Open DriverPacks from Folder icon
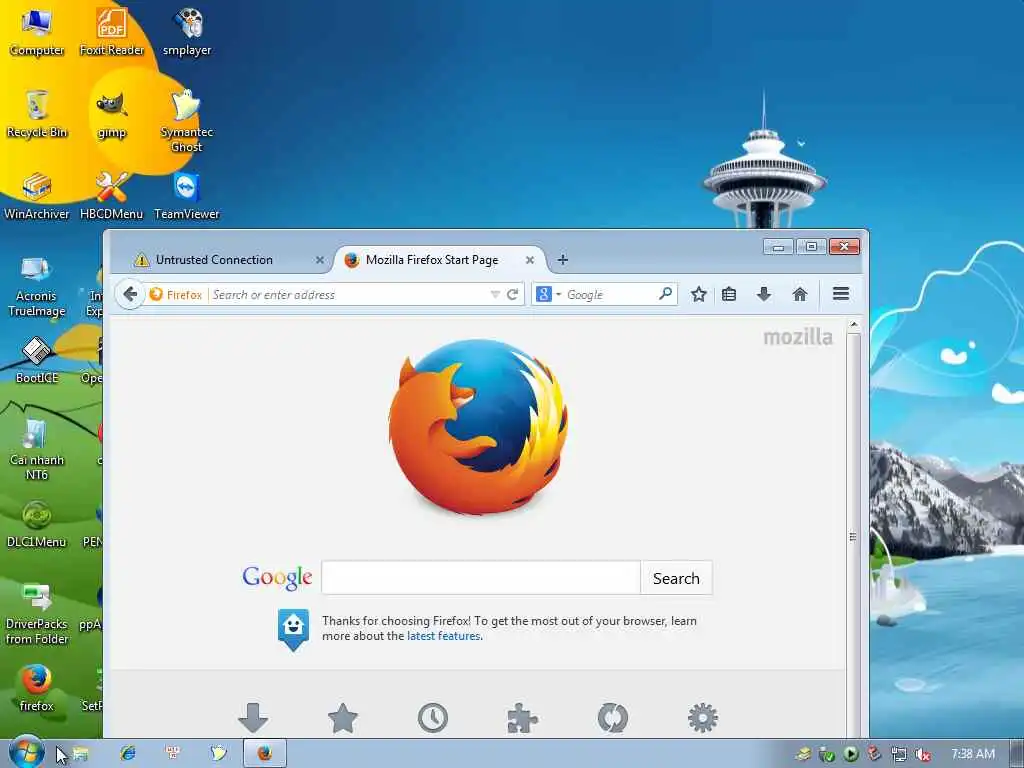Image resolution: width=1024 pixels, height=768 pixels. (37, 614)
